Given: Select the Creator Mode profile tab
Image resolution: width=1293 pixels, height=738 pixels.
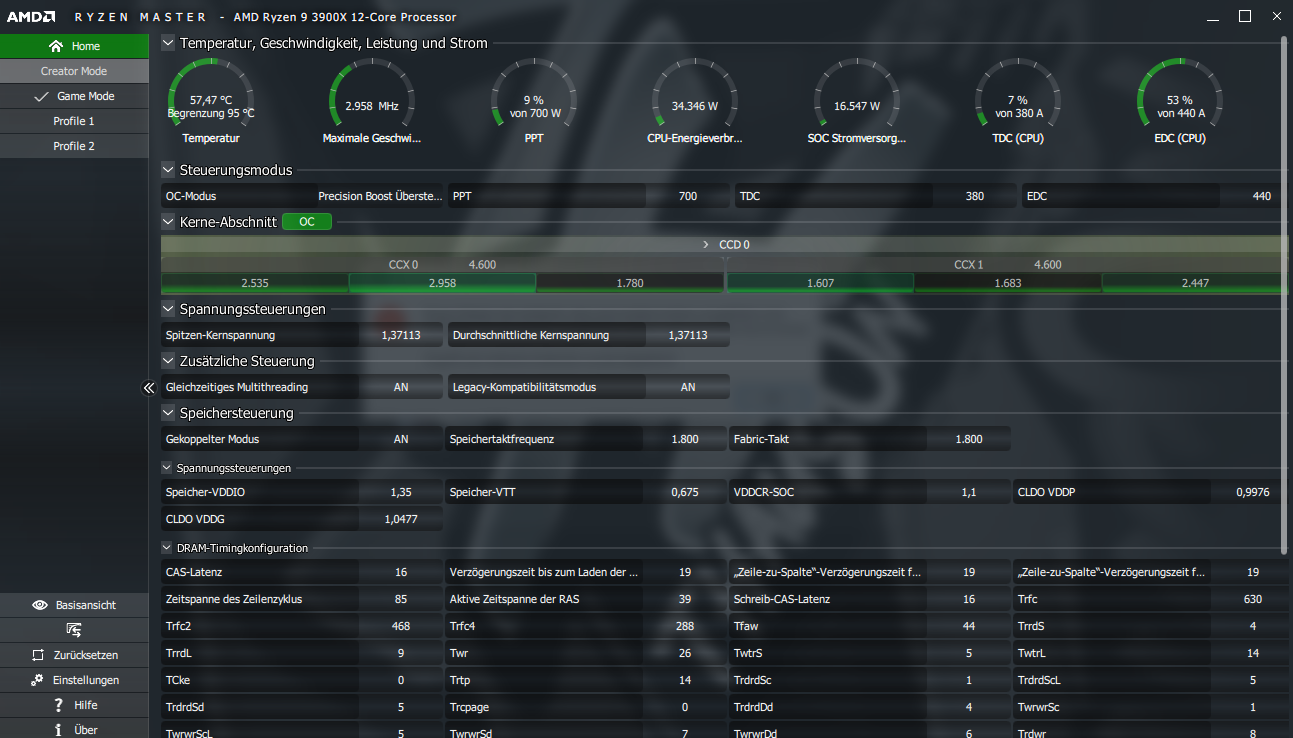Looking at the screenshot, I should 74,71.
